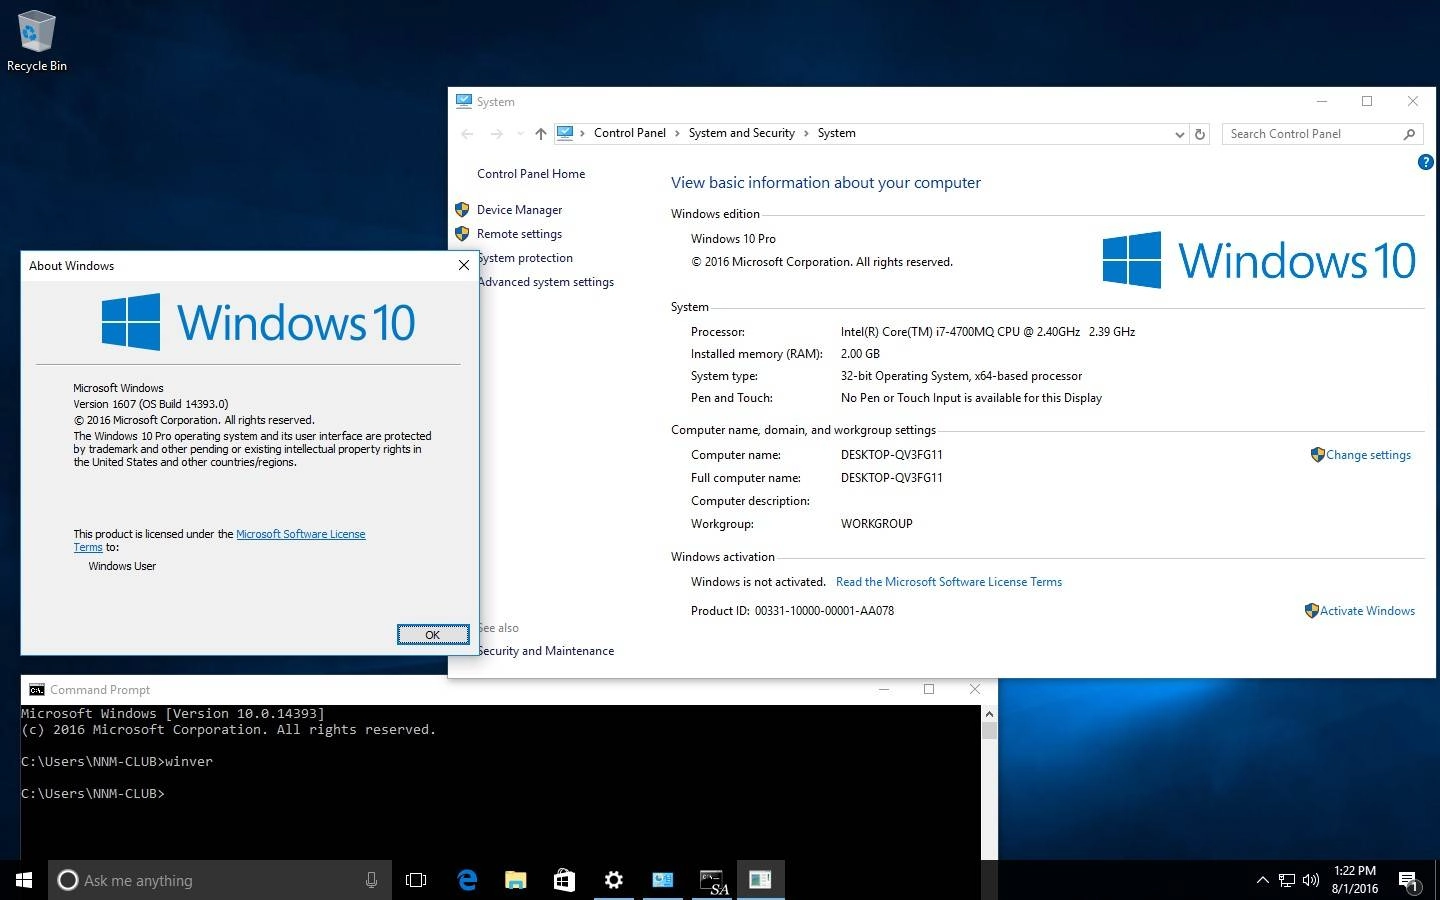This screenshot has height=900, width=1440.
Task: Launch Microsoft Edge from the taskbar
Action: click(467, 880)
